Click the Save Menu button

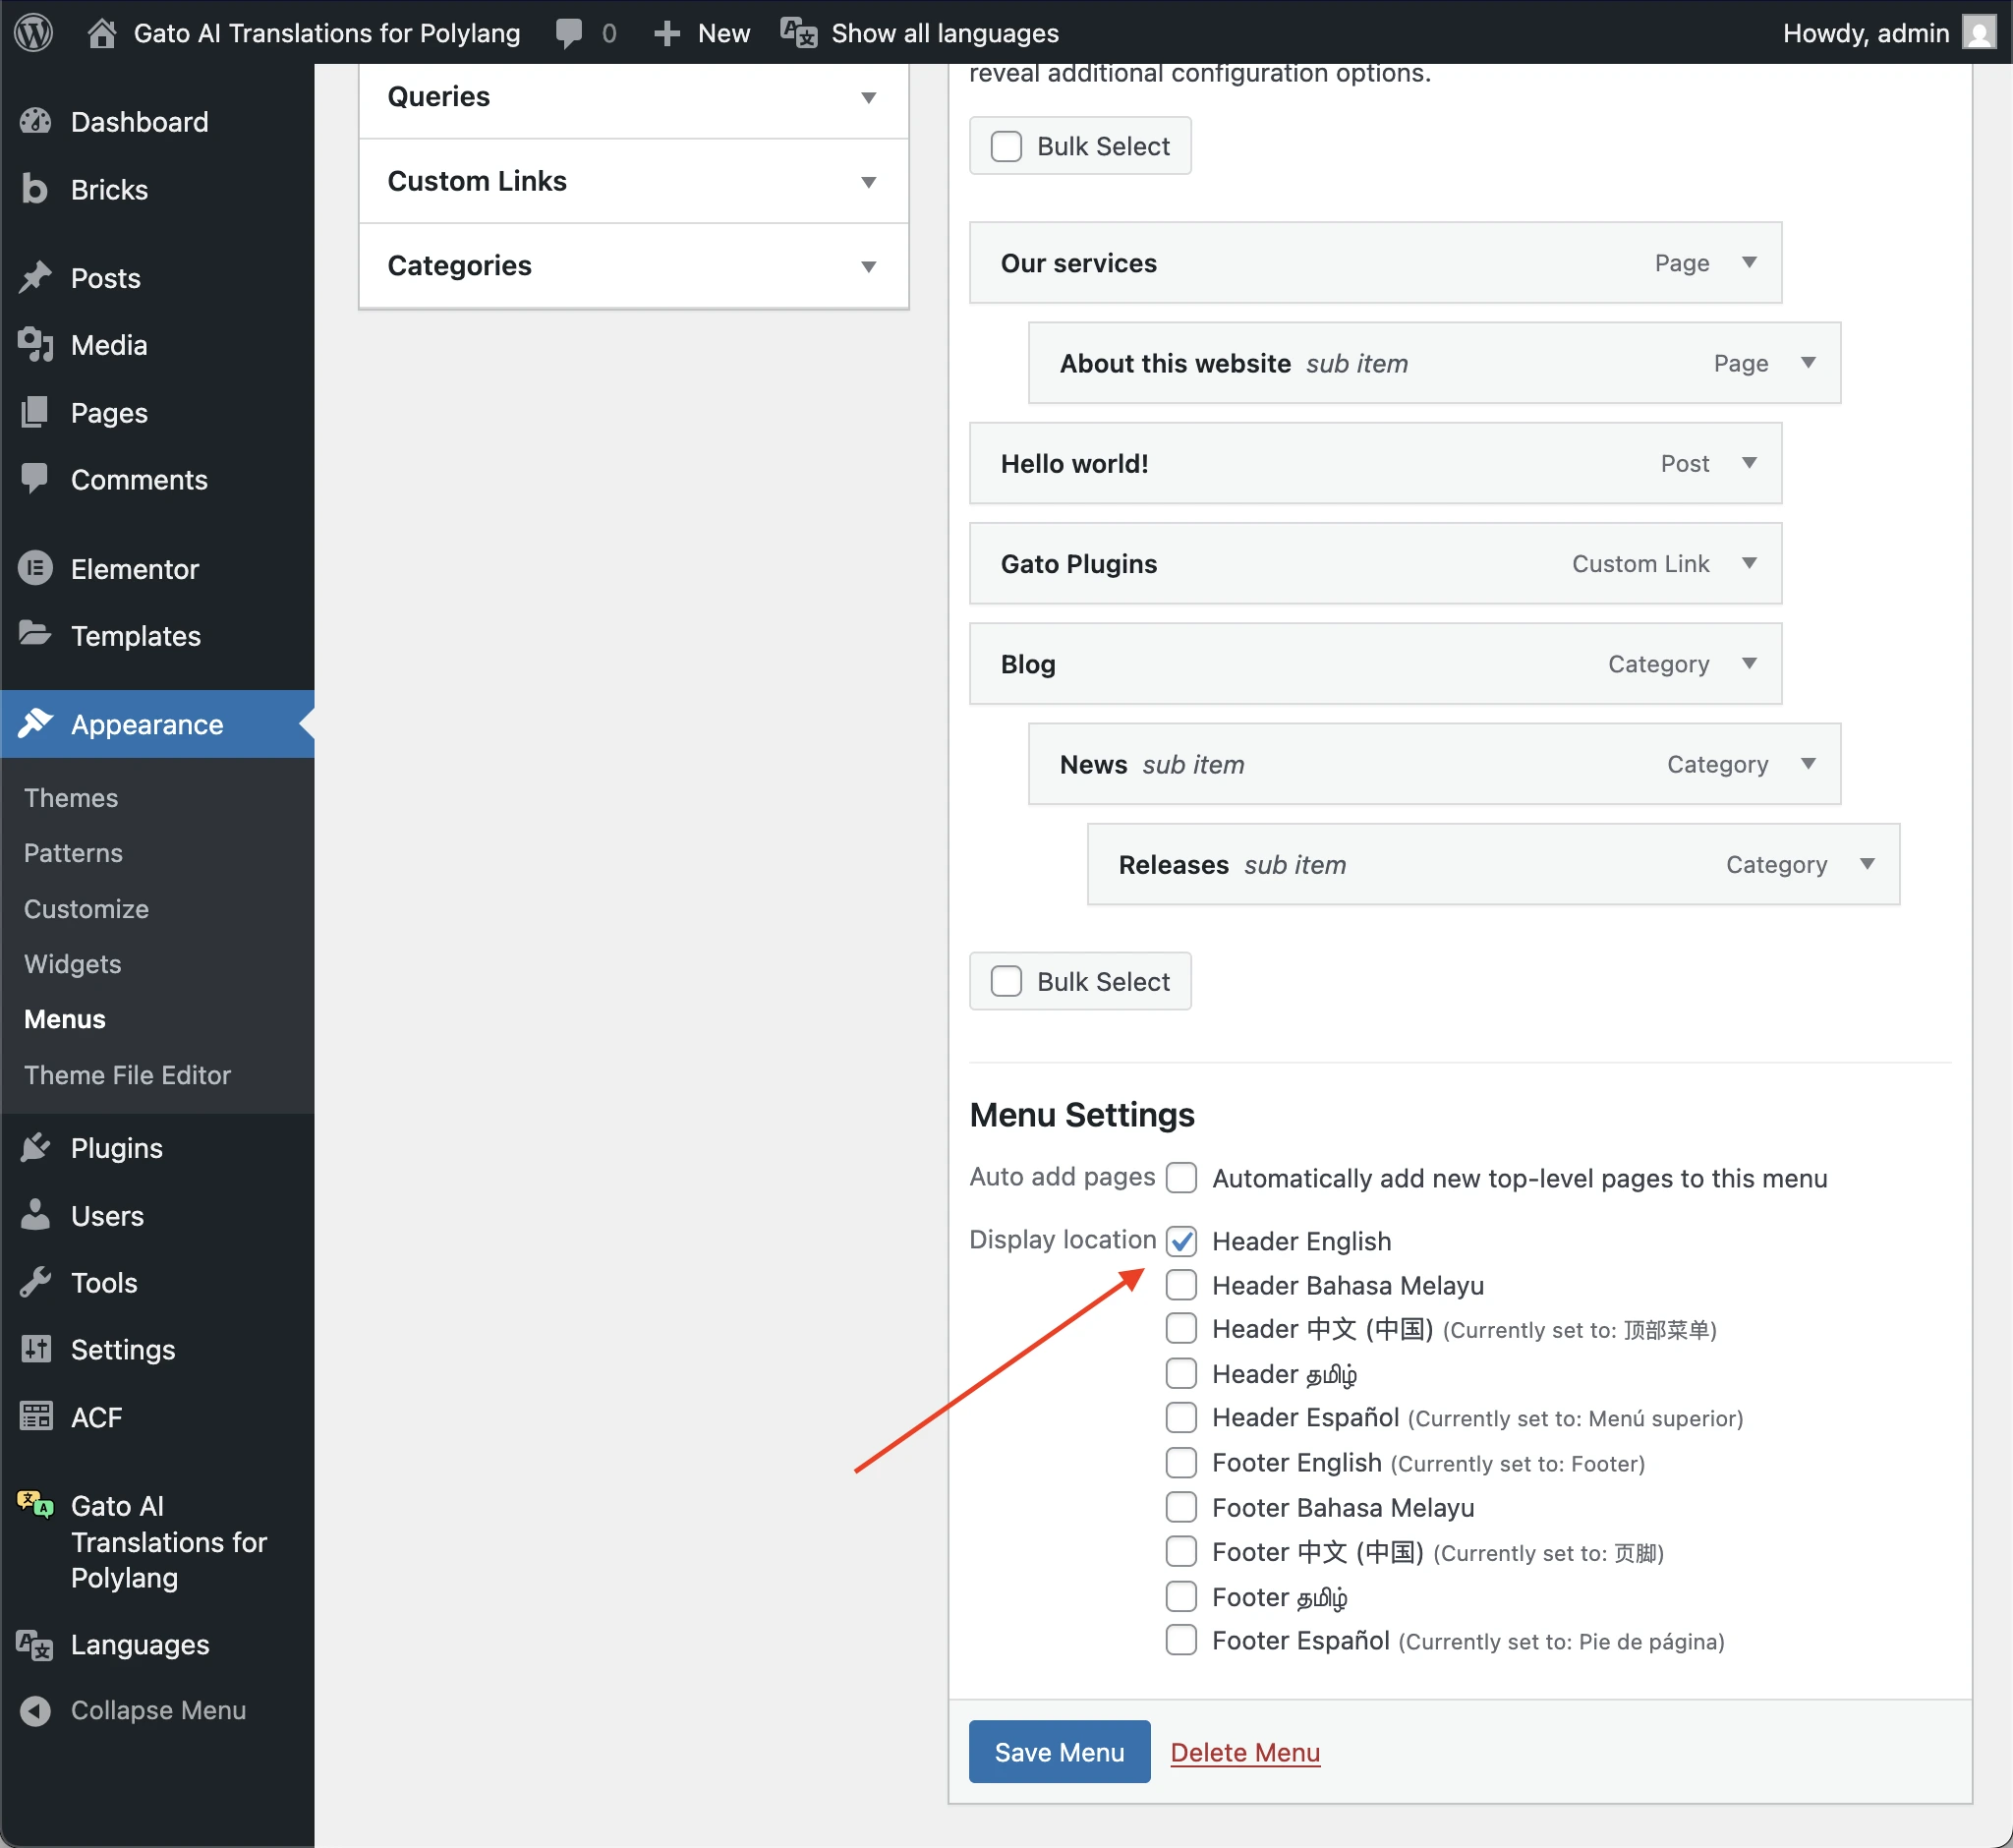[x=1058, y=1751]
